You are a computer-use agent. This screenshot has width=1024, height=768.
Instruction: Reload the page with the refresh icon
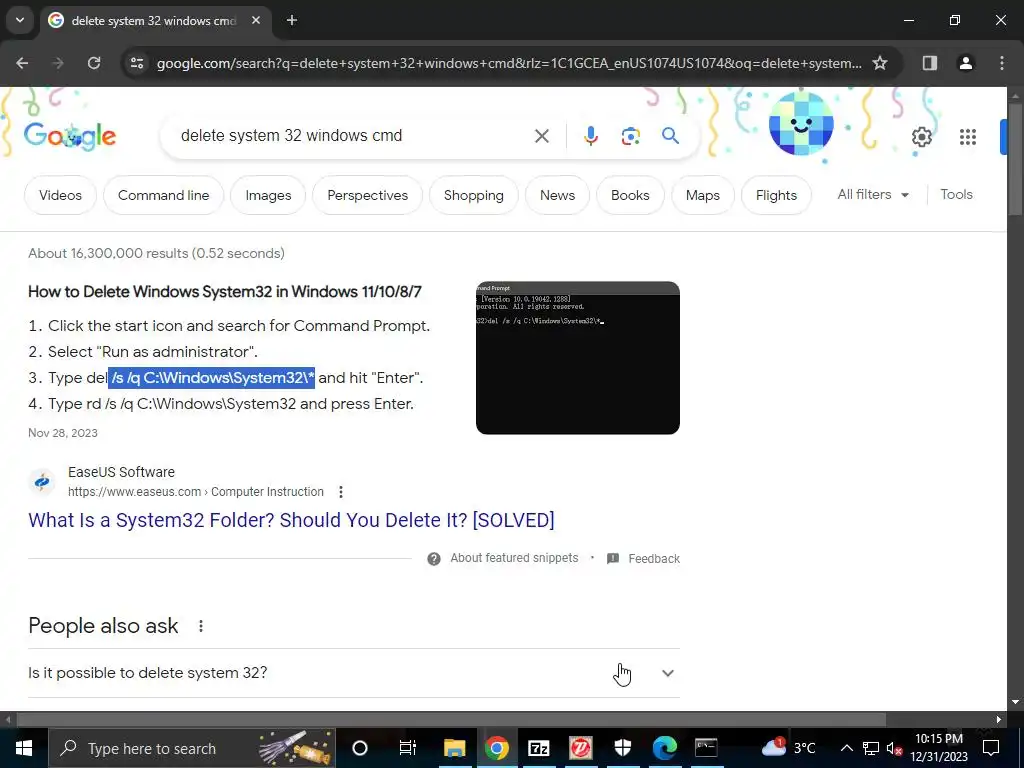pyautogui.click(x=94, y=63)
